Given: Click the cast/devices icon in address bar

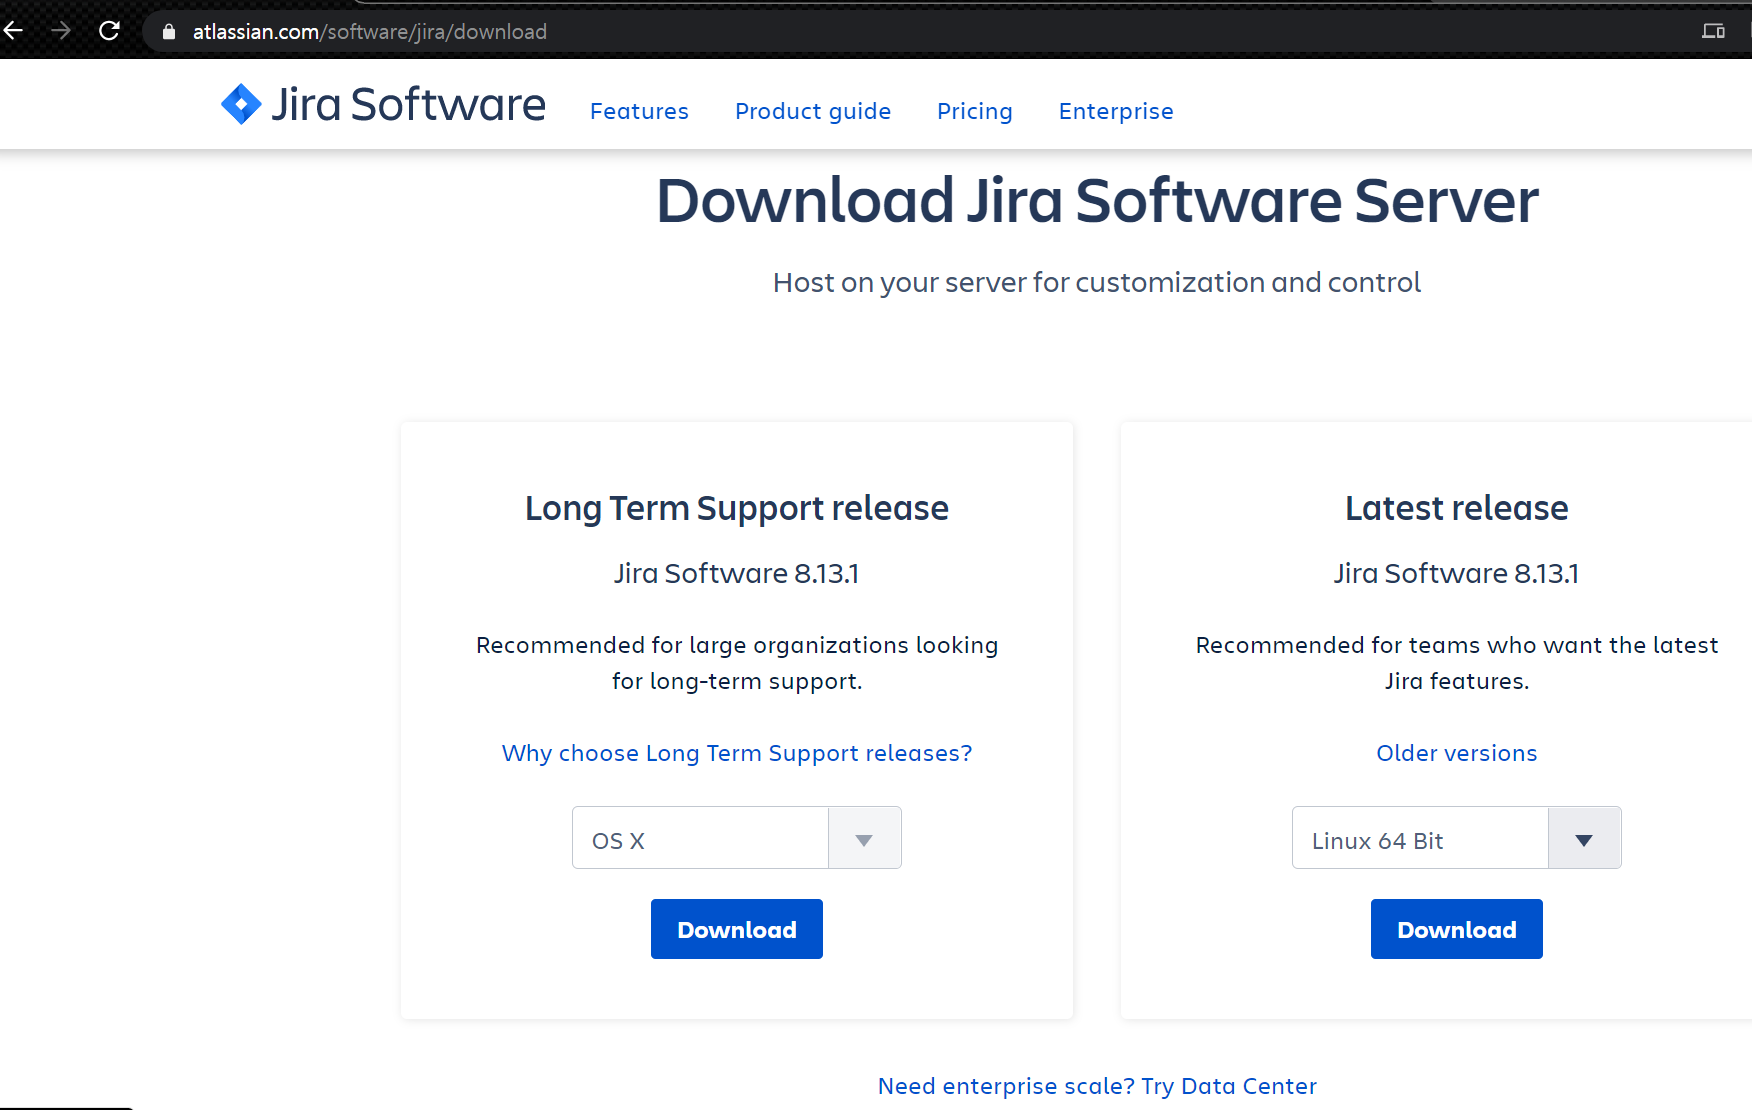Looking at the screenshot, I should (1713, 31).
